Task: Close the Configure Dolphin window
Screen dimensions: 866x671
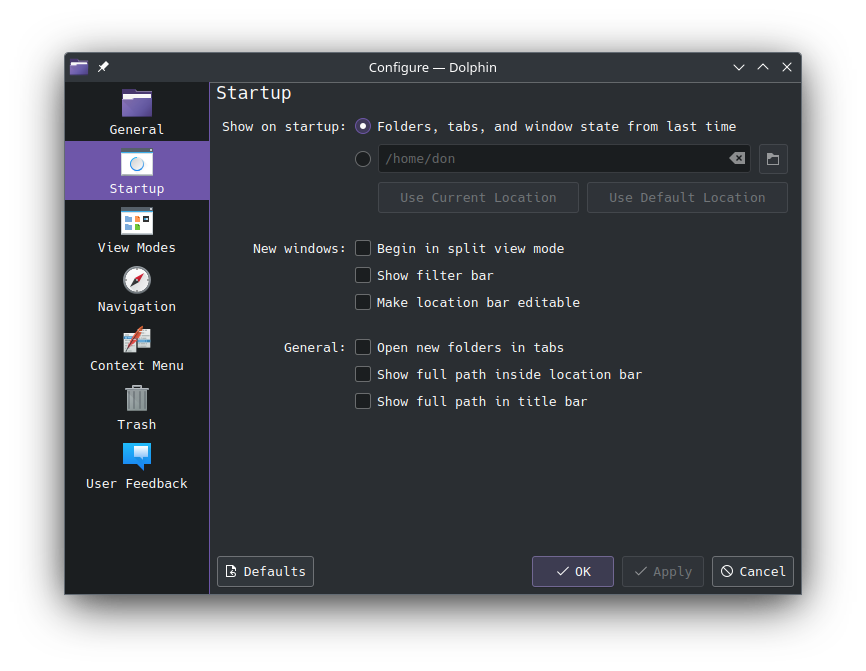Action: [x=787, y=67]
